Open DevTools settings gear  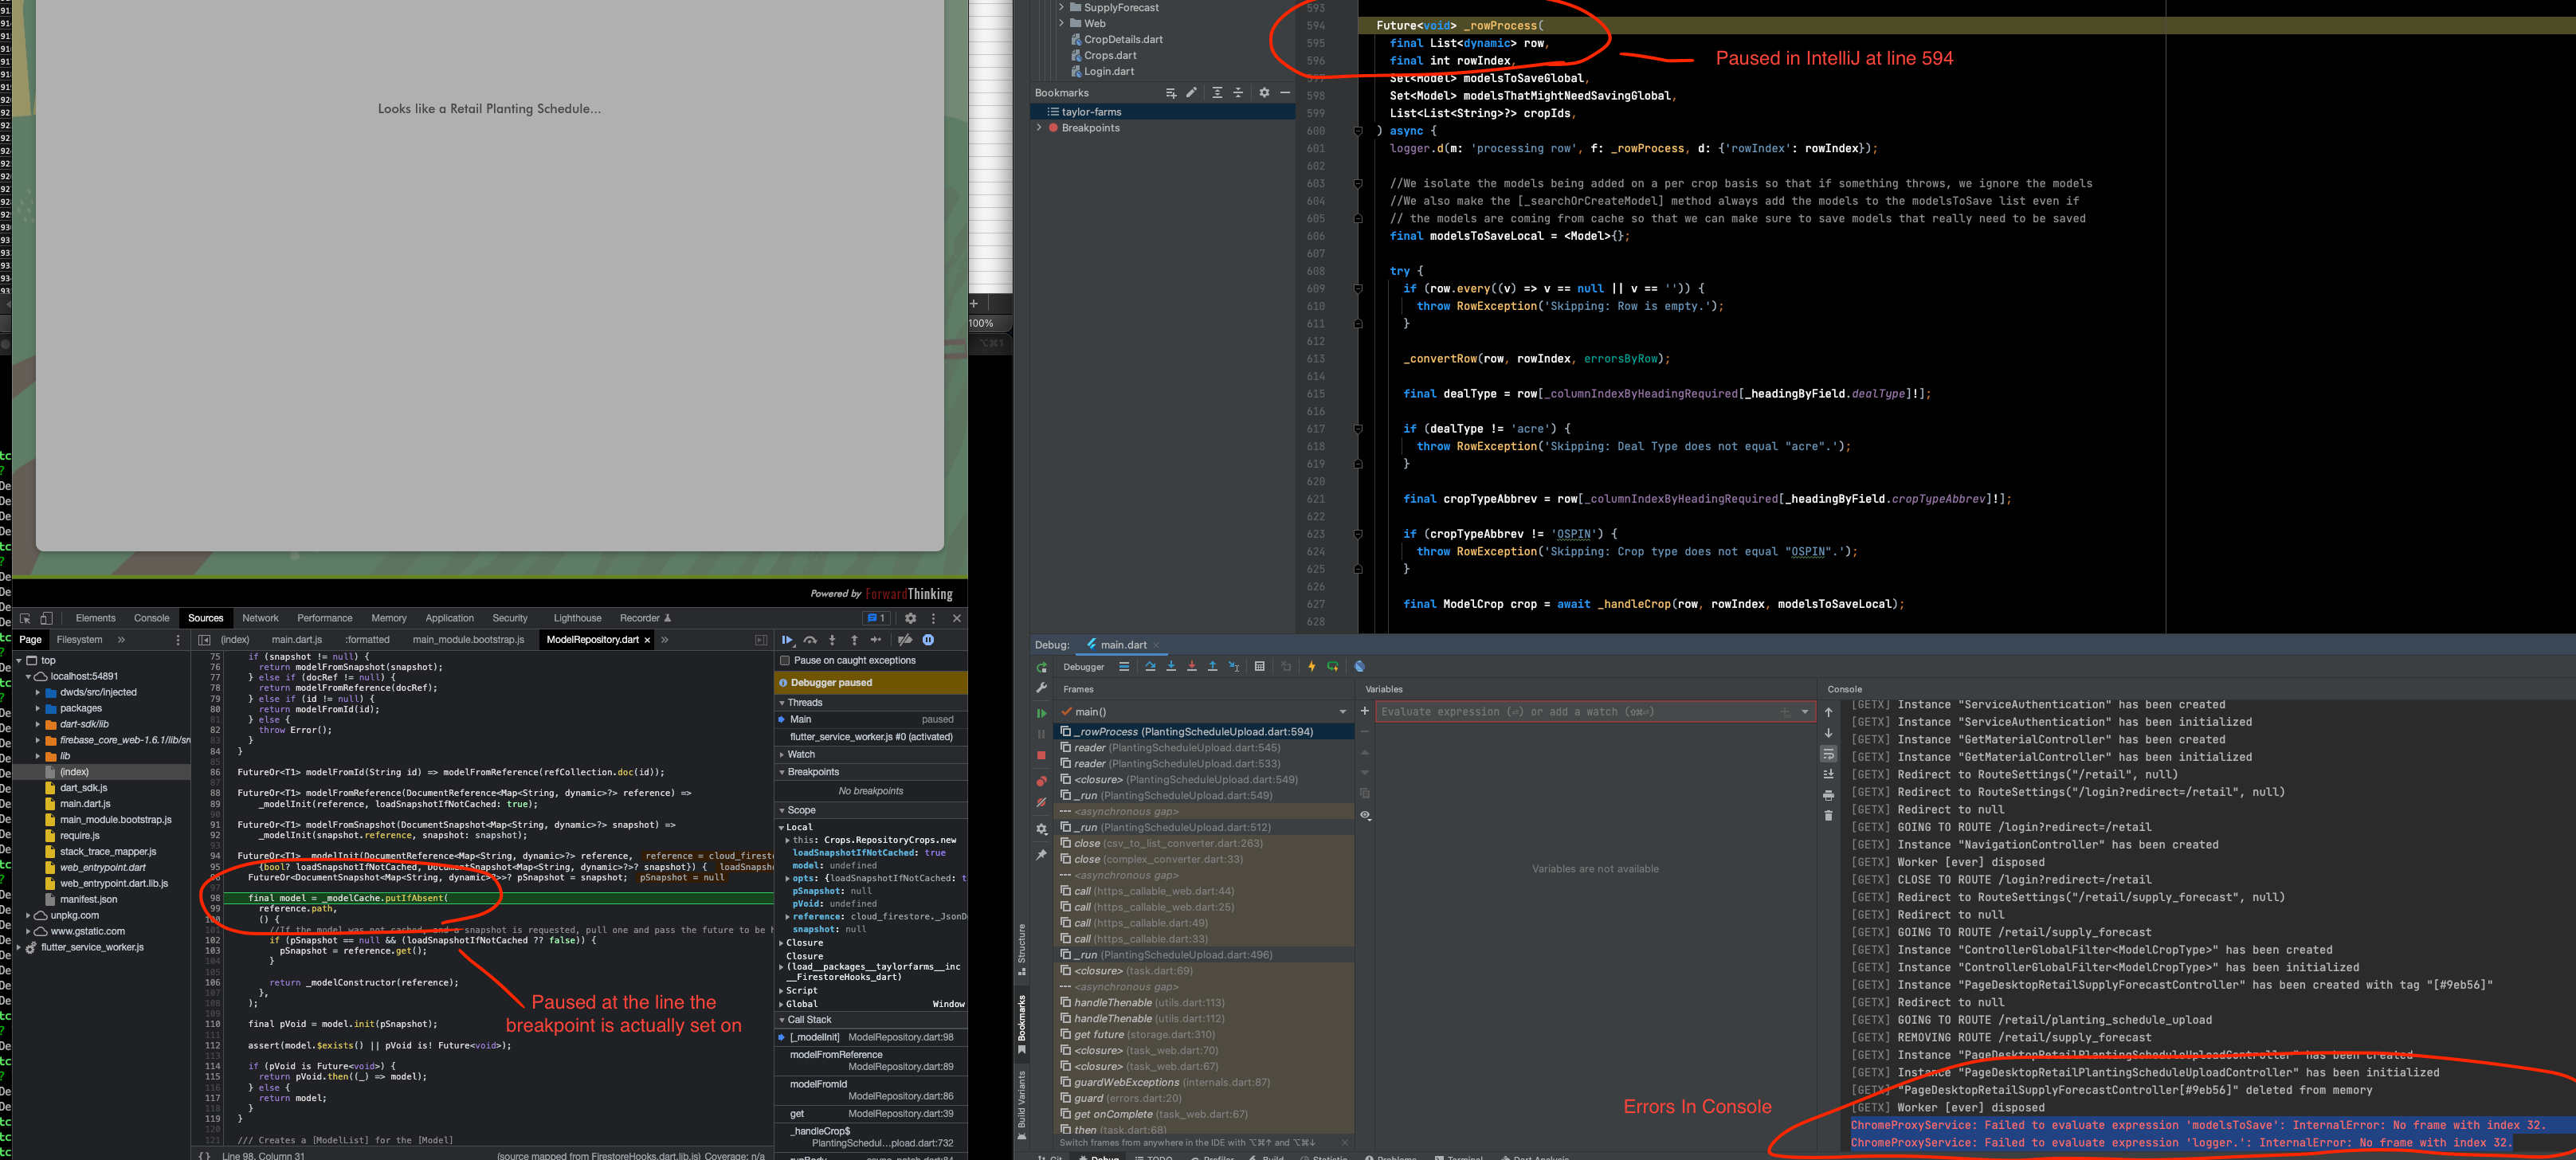(x=911, y=618)
